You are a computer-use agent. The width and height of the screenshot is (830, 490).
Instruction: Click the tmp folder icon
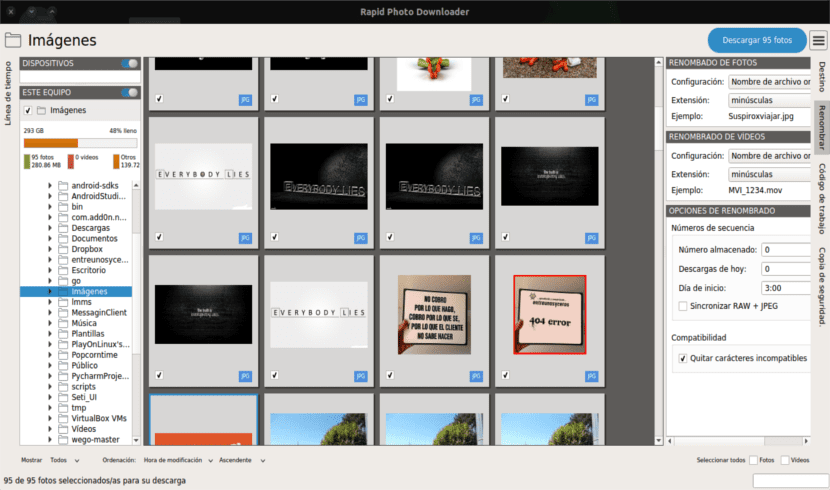[x=63, y=408]
